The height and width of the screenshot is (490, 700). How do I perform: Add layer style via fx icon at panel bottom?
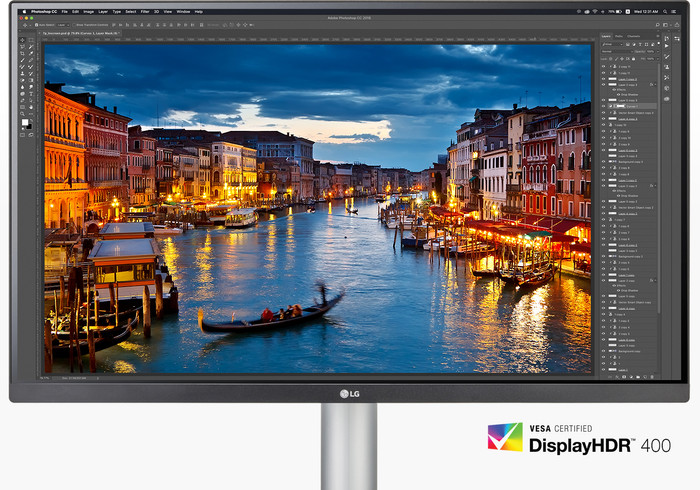click(617, 377)
